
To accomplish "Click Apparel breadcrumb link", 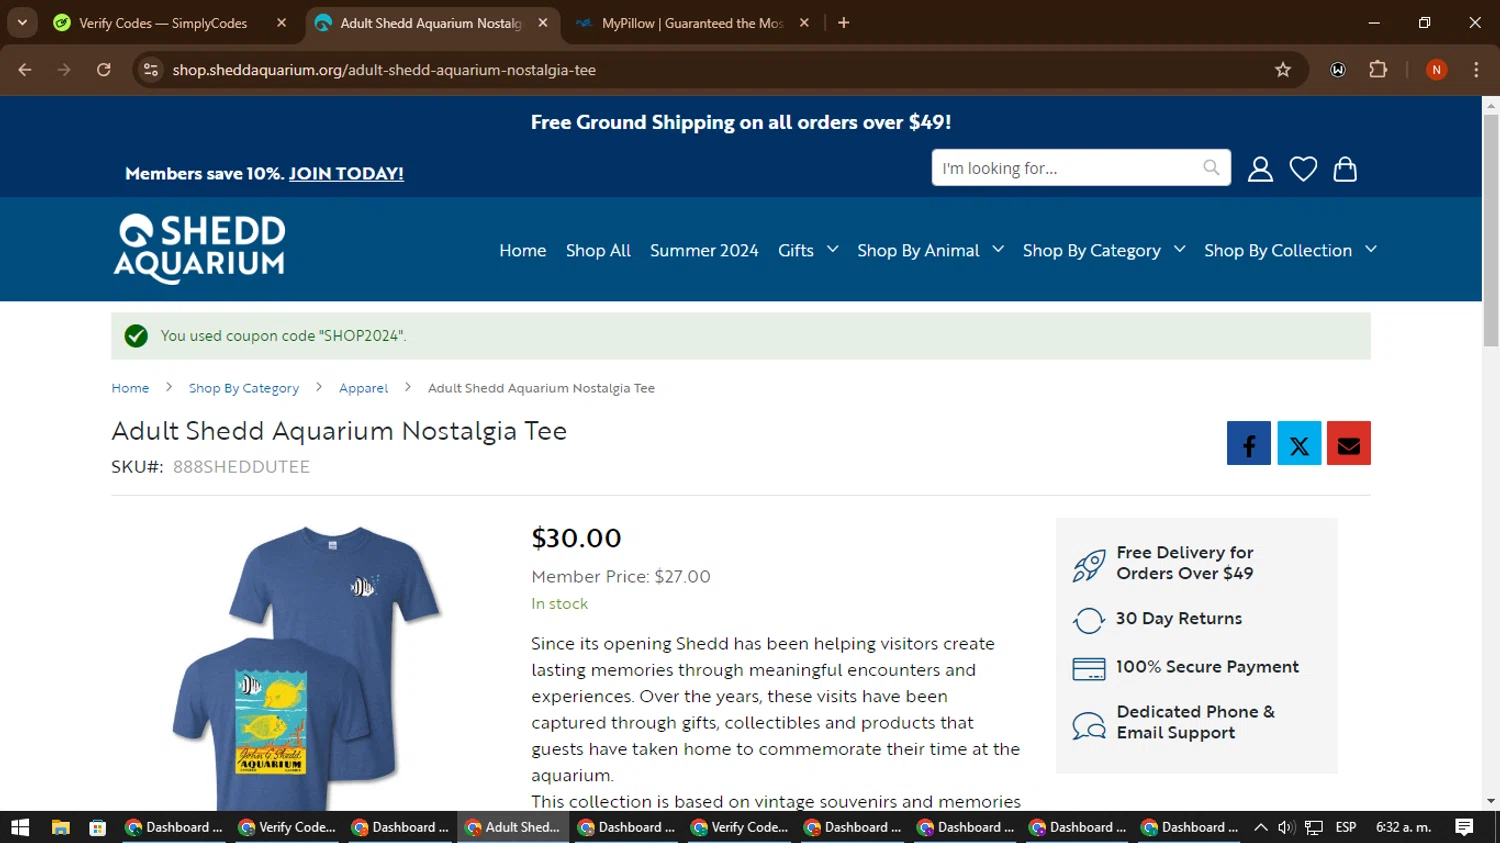I will pyautogui.click(x=363, y=388).
